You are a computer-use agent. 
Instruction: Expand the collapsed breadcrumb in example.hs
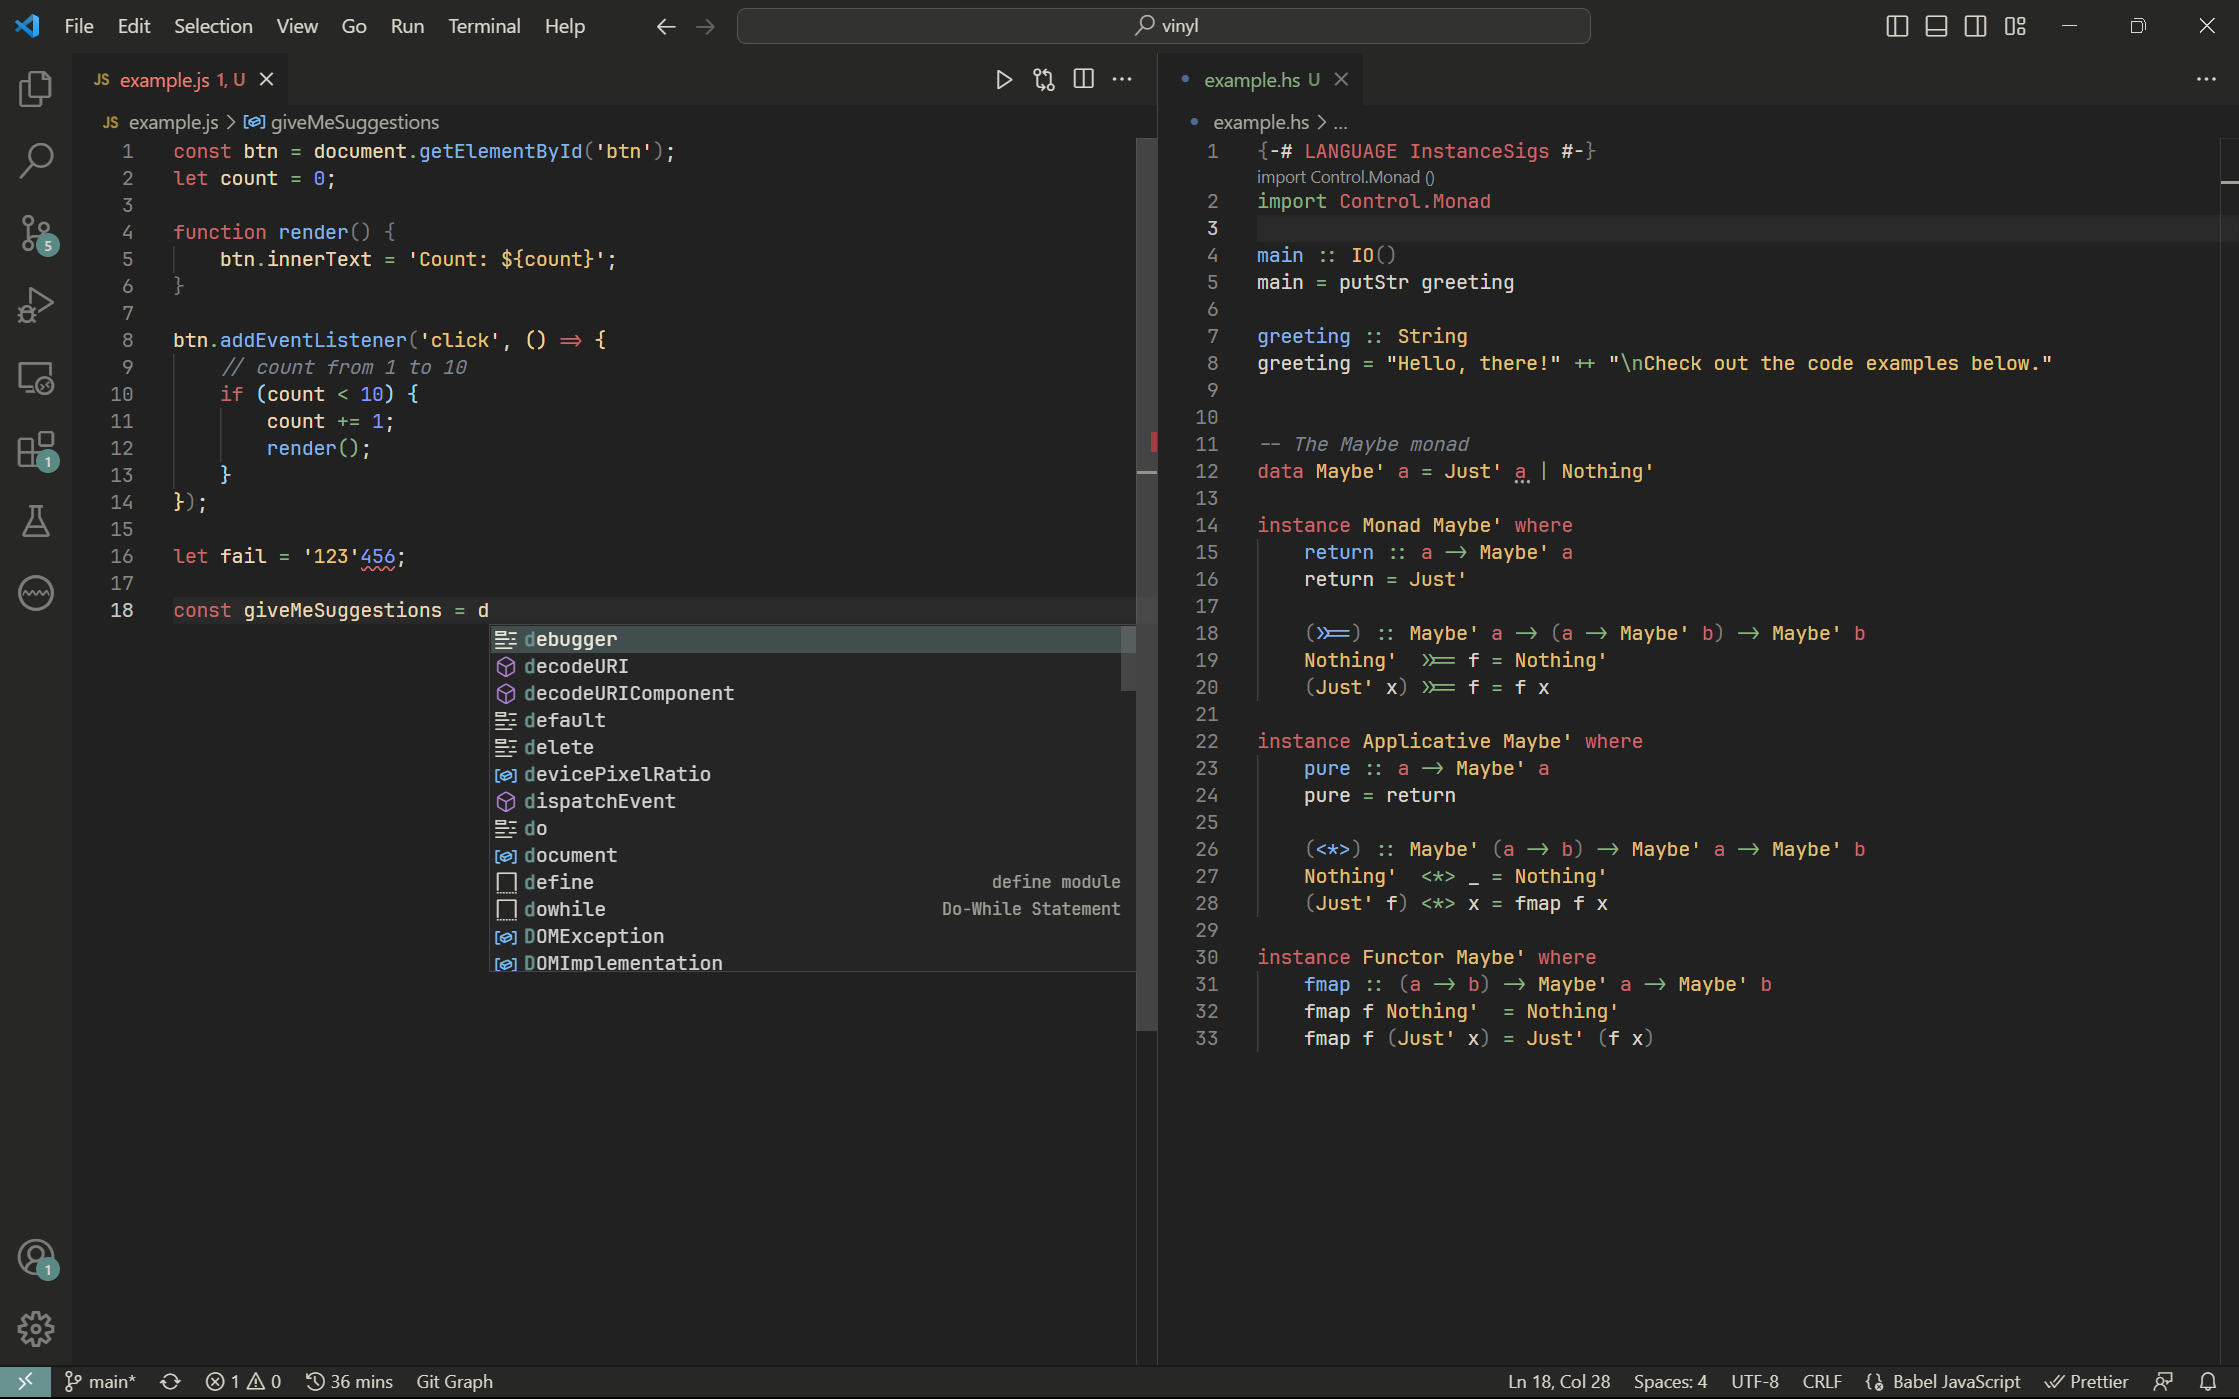click(x=1340, y=122)
